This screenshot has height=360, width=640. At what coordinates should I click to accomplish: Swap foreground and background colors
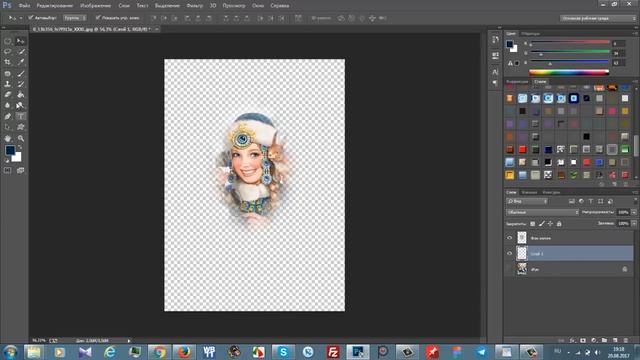(x=19, y=147)
